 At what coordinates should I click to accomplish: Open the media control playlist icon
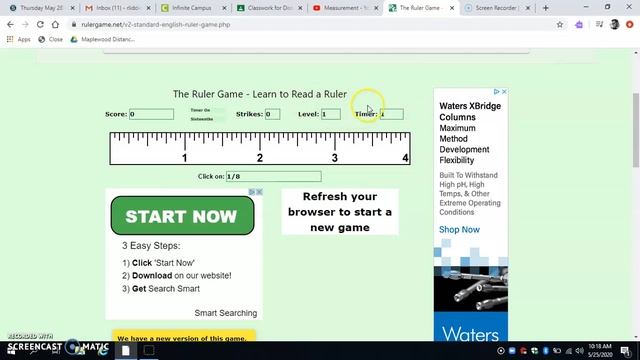(x=599, y=24)
